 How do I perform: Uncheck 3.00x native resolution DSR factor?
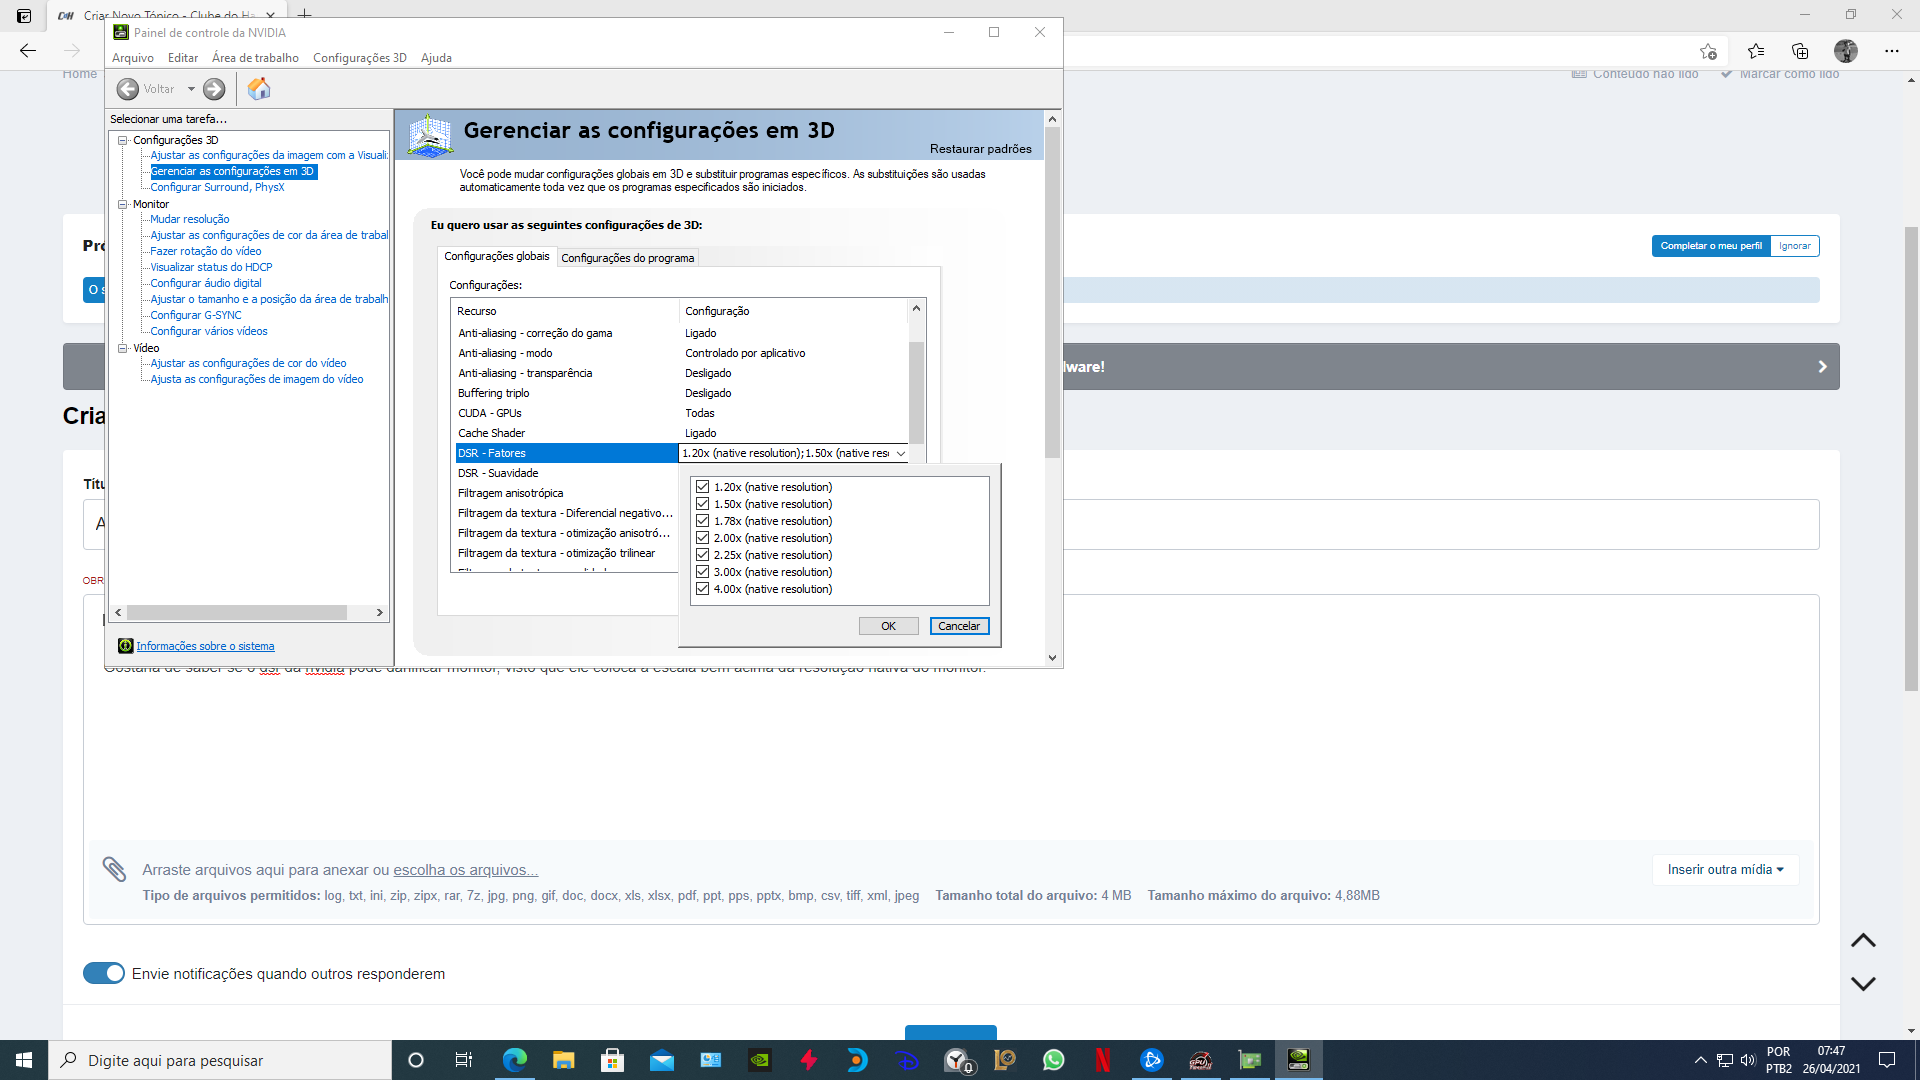[702, 572]
